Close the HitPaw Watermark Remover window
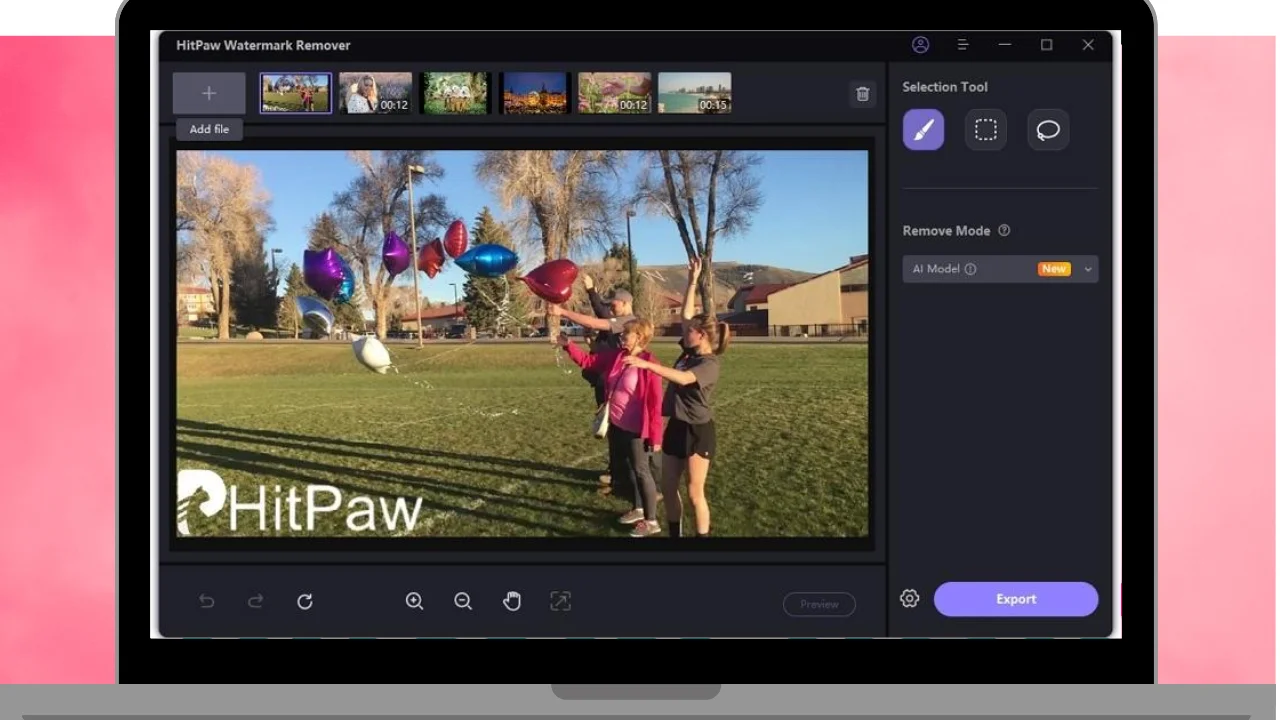Image resolution: width=1280 pixels, height=720 pixels. click(x=1088, y=45)
